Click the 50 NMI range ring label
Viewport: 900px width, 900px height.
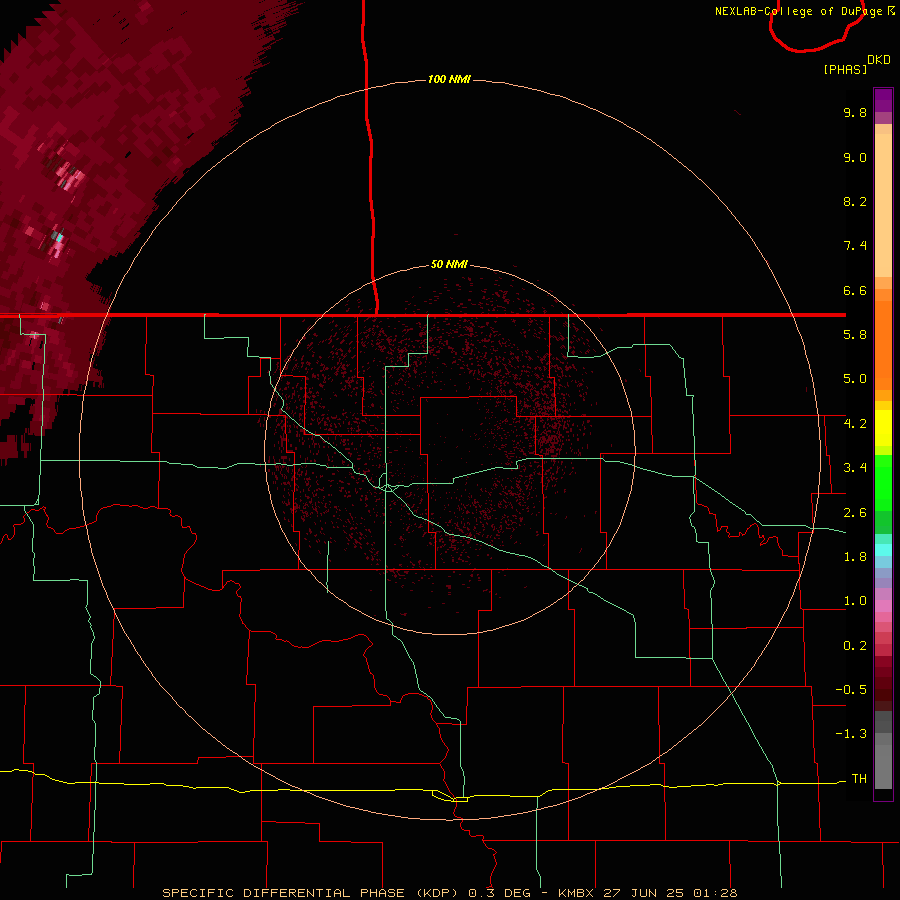tap(449, 264)
